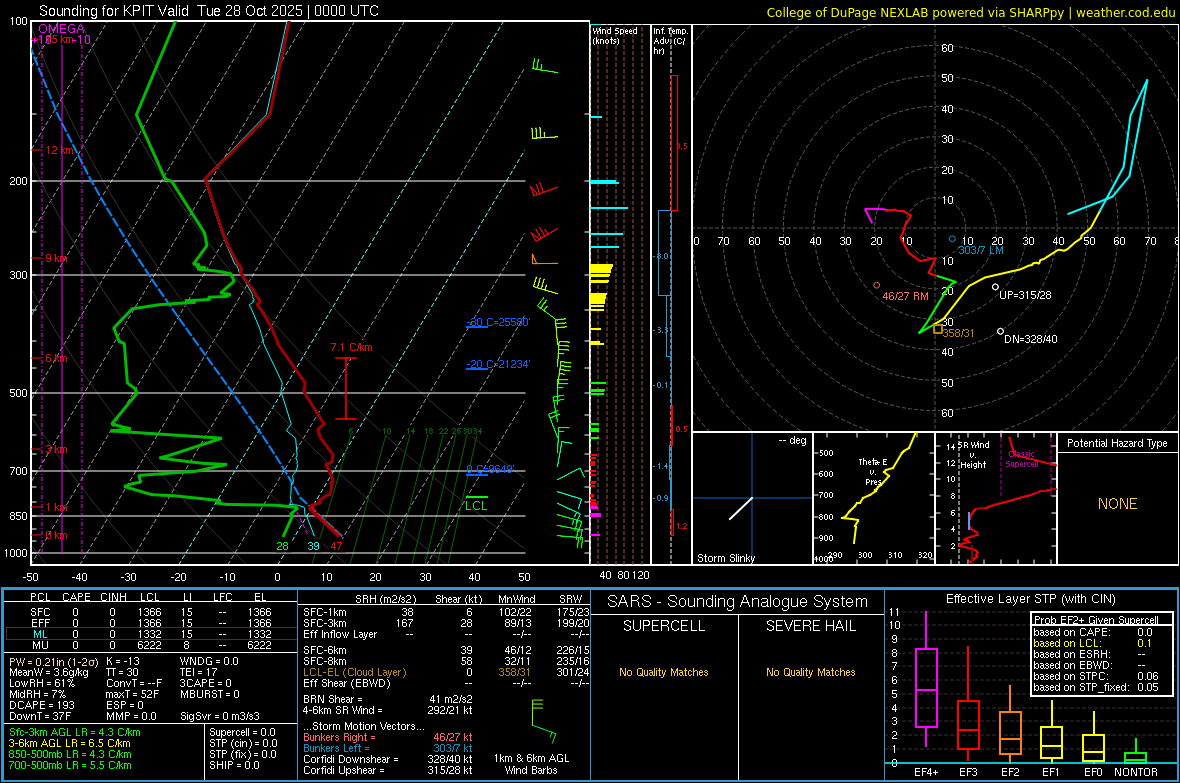The height and width of the screenshot is (783, 1180).
Task: Click the 'UP=315/28' Corfidi label
Action: pos(1025,295)
